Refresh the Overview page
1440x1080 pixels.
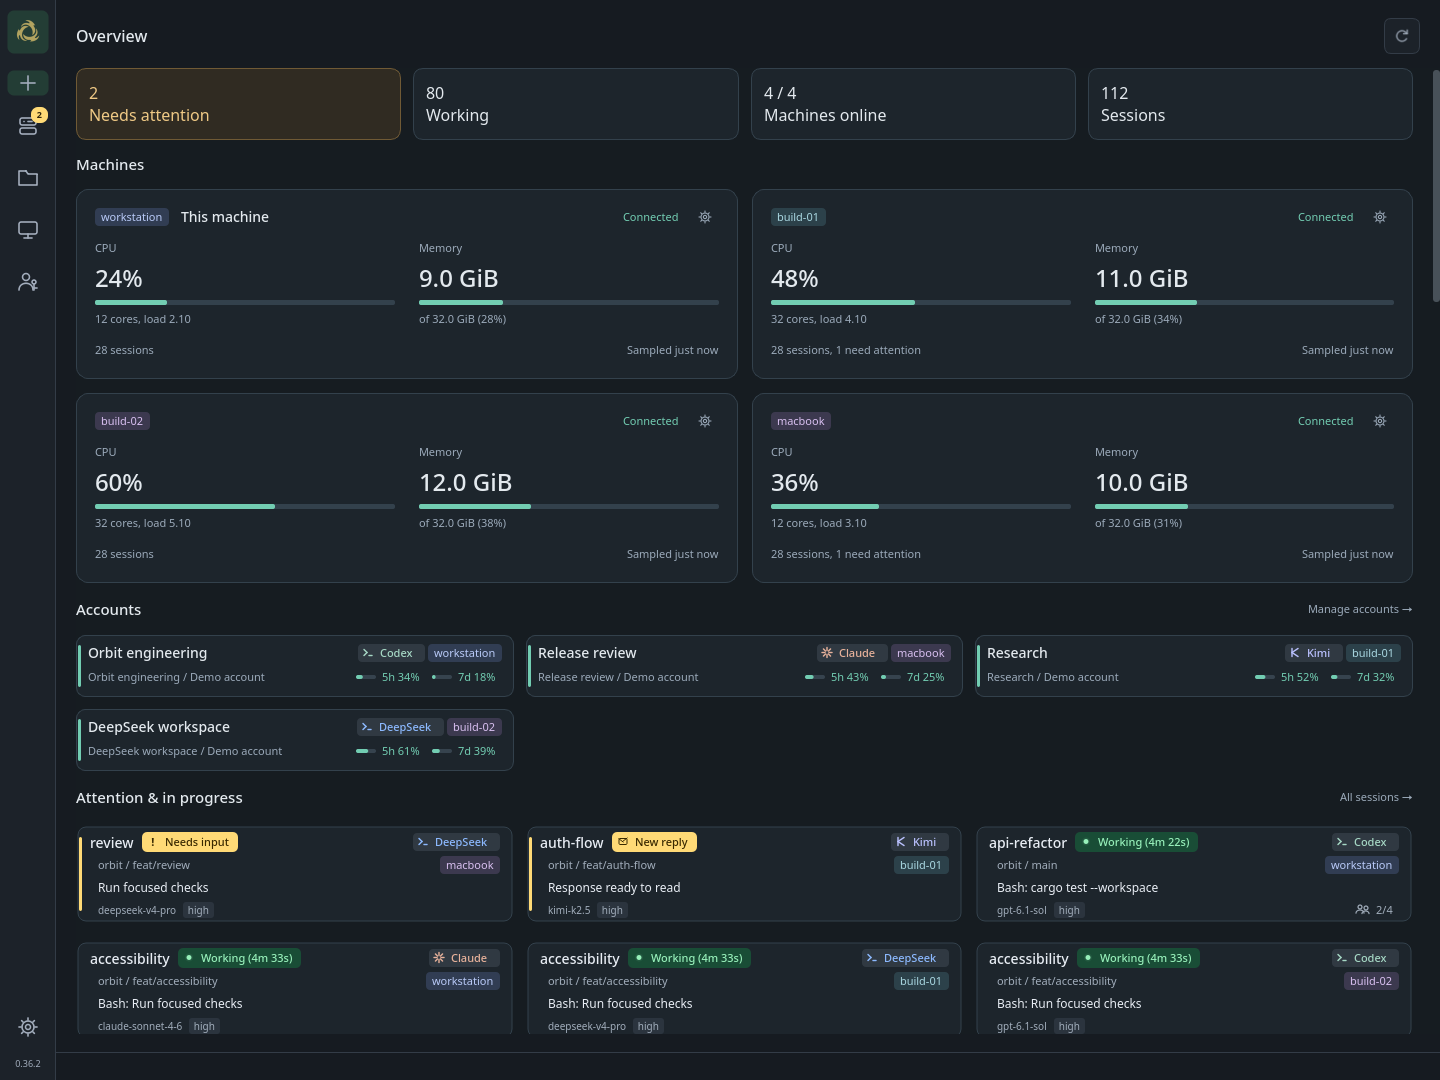coord(1402,36)
